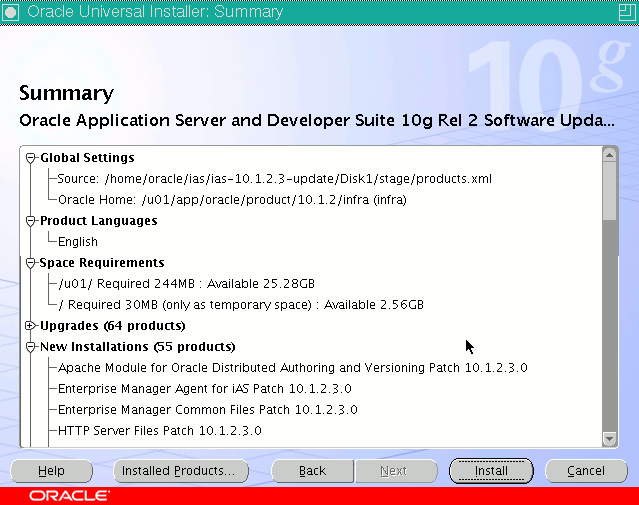
Task: Click the Summary heading text
Action: [x=66, y=94]
